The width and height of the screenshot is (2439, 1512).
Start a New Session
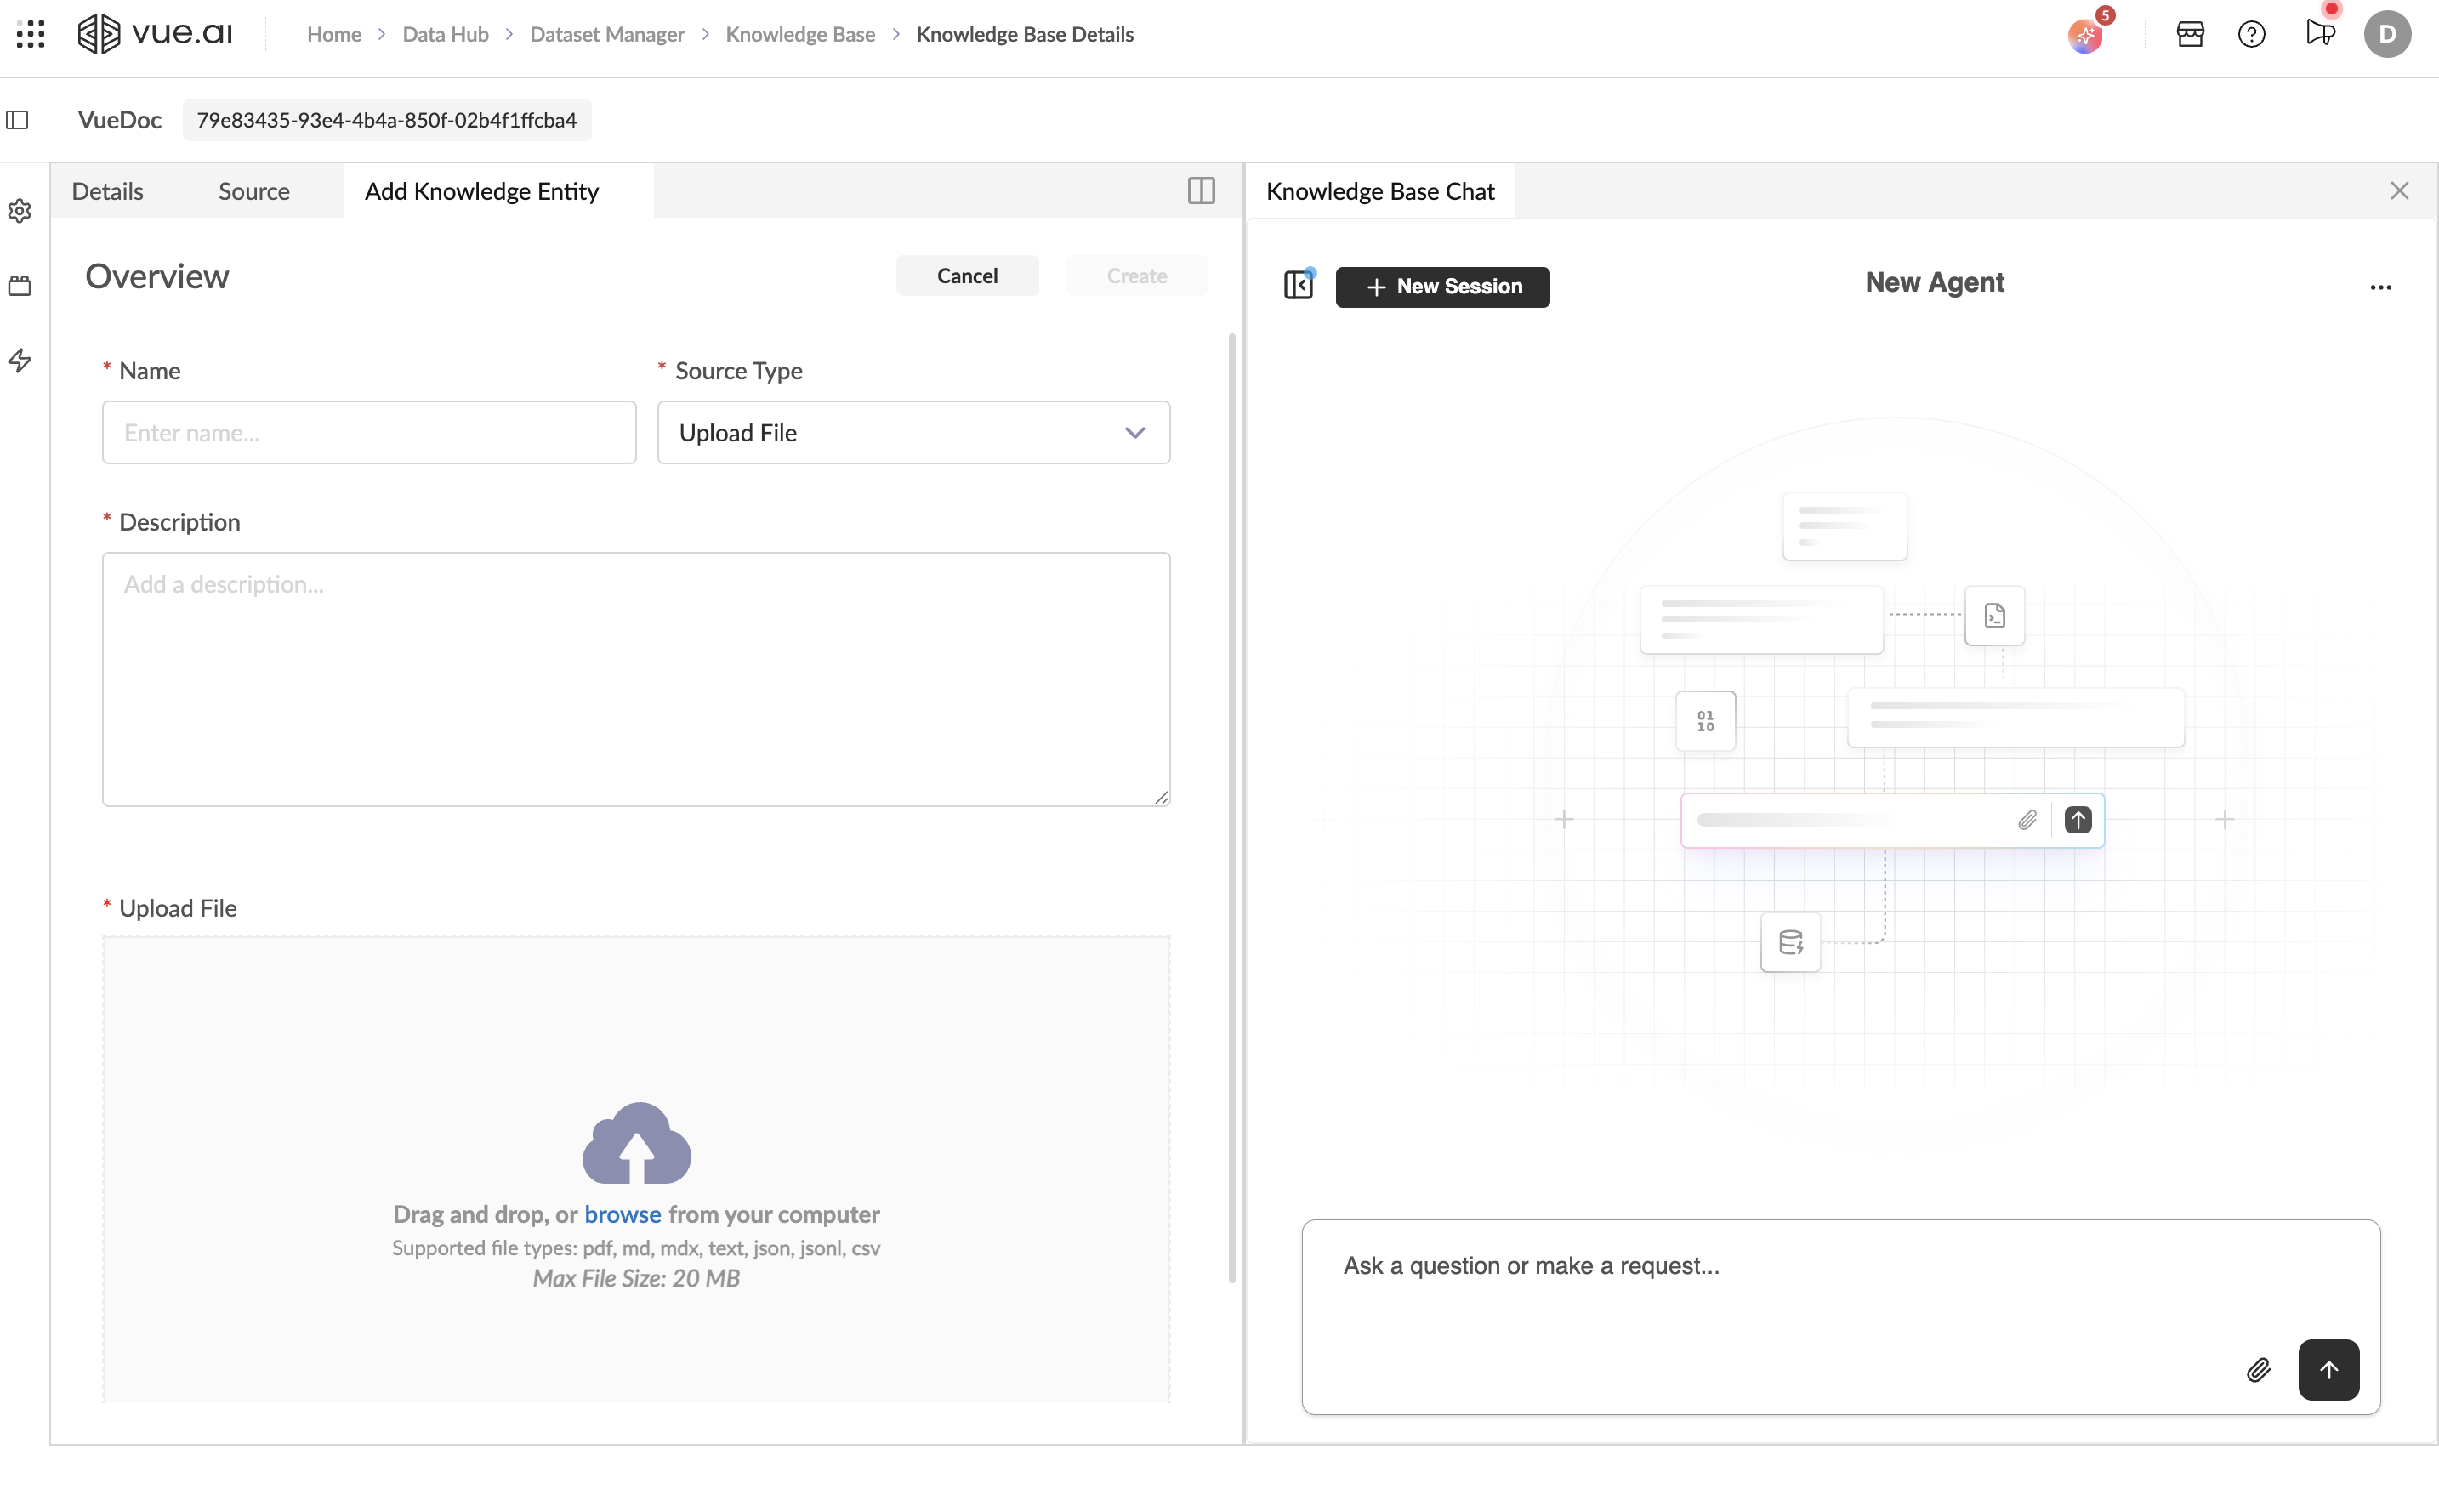point(1442,286)
